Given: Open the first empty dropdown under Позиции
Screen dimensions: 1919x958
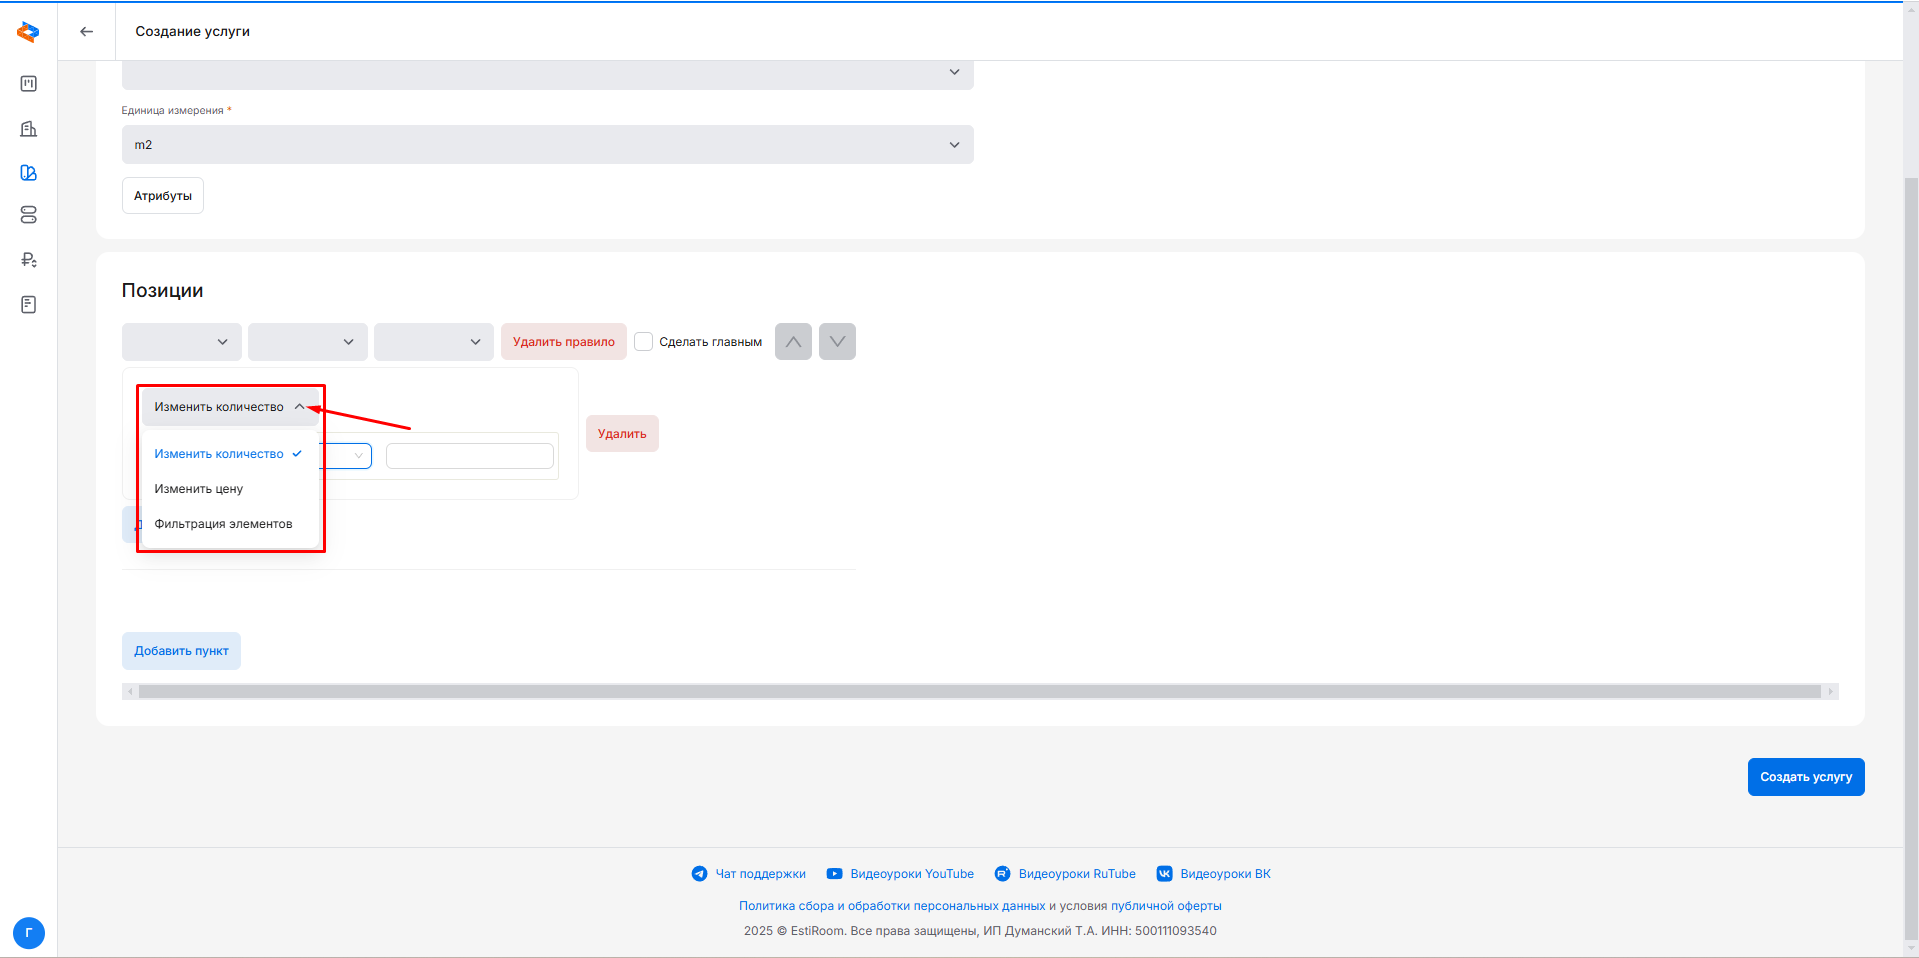Looking at the screenshot, I should tap(181, 342).
